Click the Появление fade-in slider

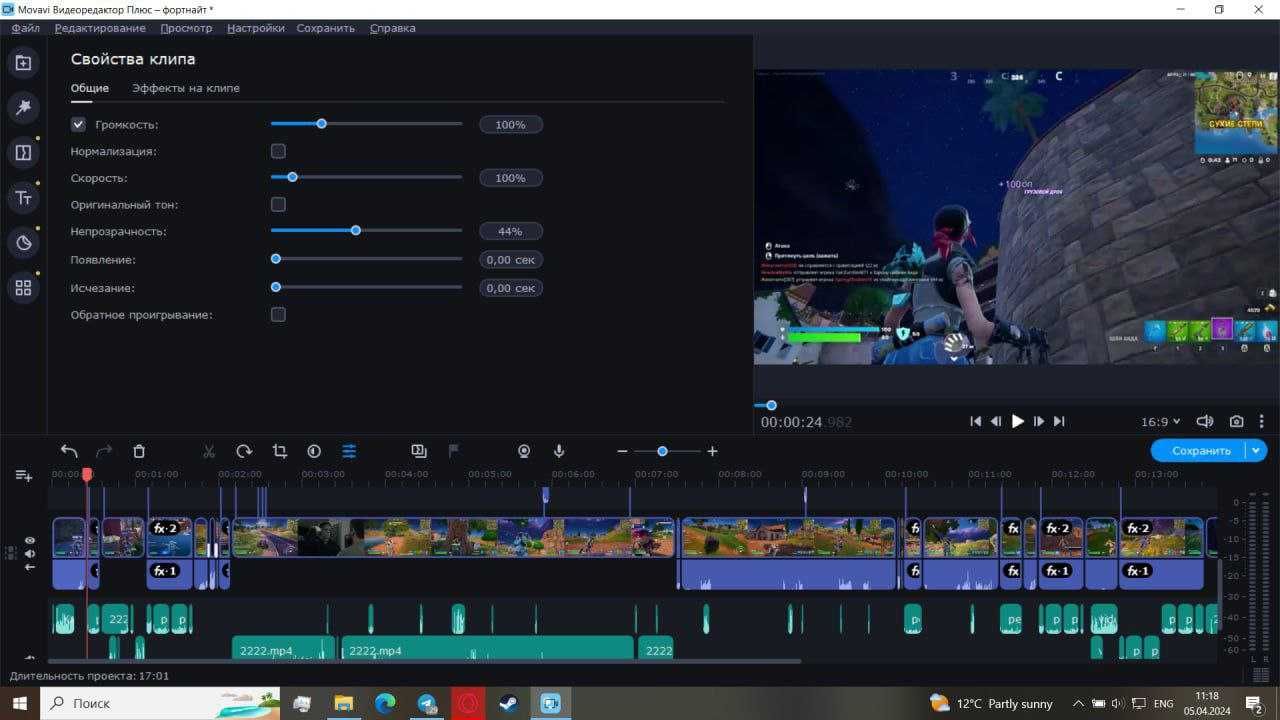366,259
